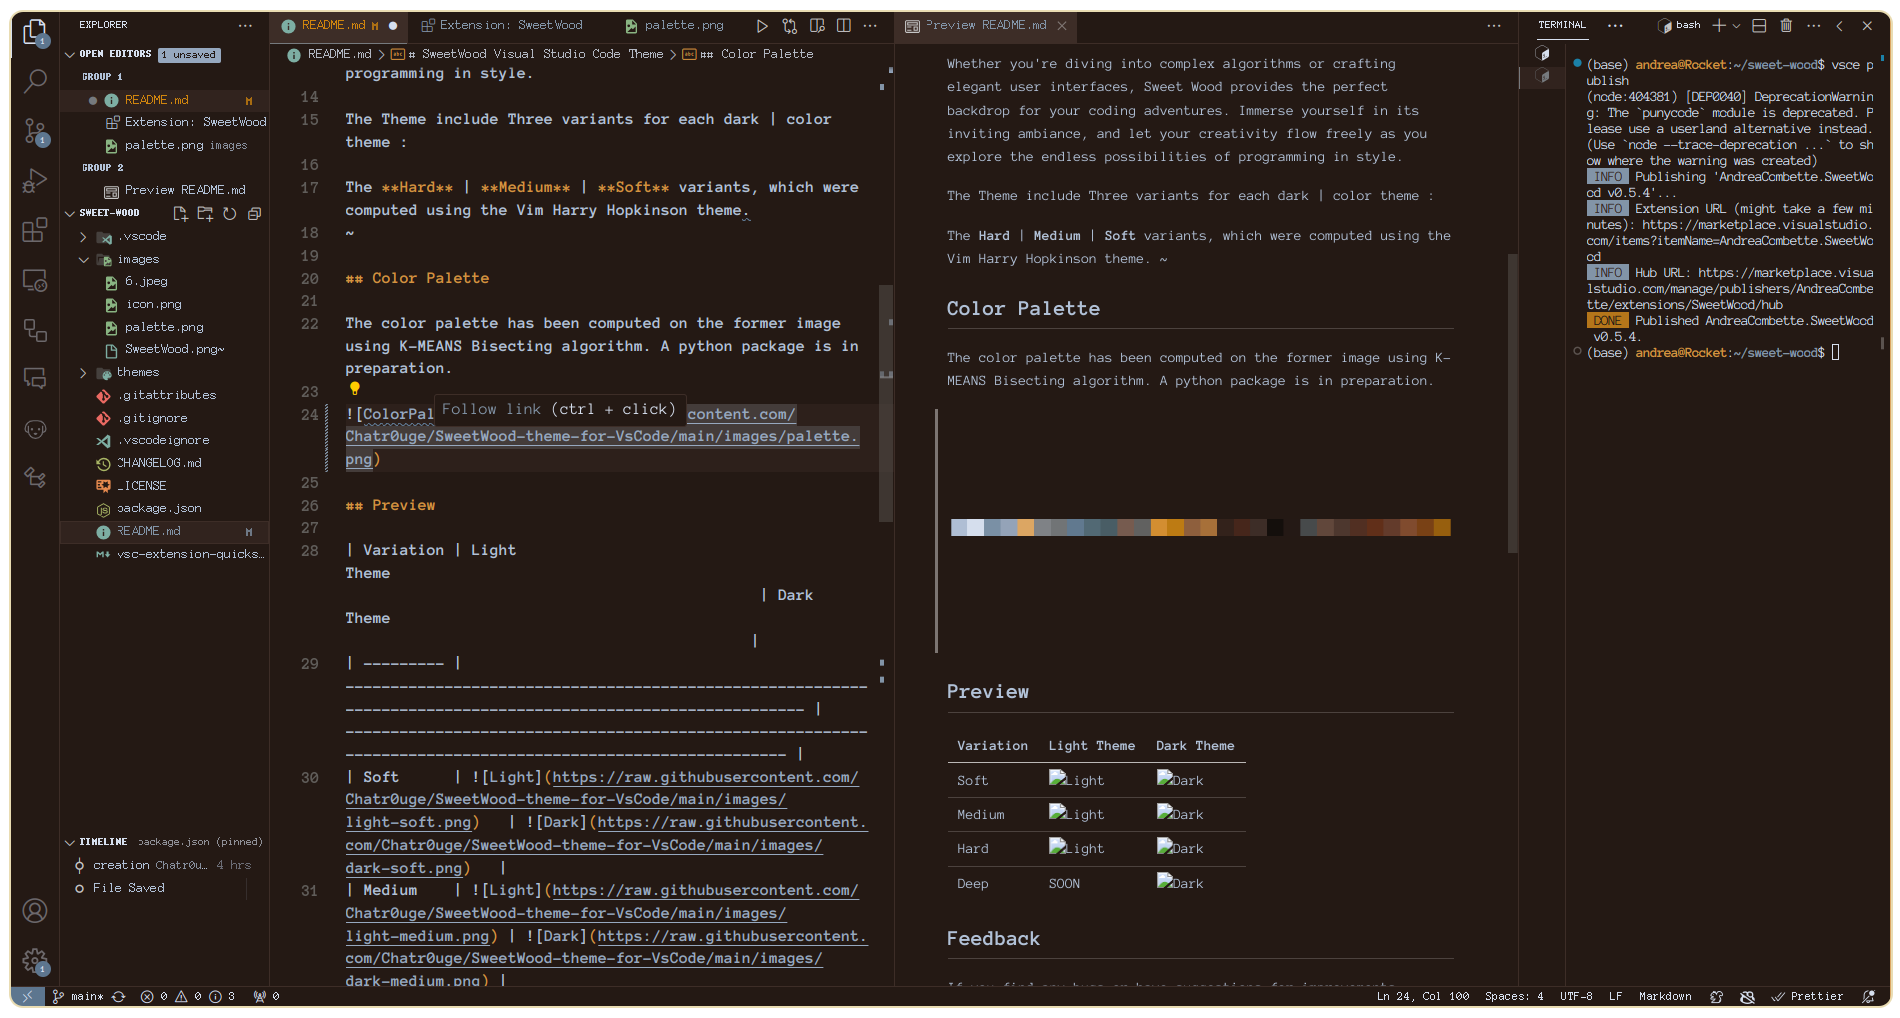The height and width of the screenshot is (1018, 1900).
Task: Focus the bash terminal input prompt
Action: (x=1835, y=353)
